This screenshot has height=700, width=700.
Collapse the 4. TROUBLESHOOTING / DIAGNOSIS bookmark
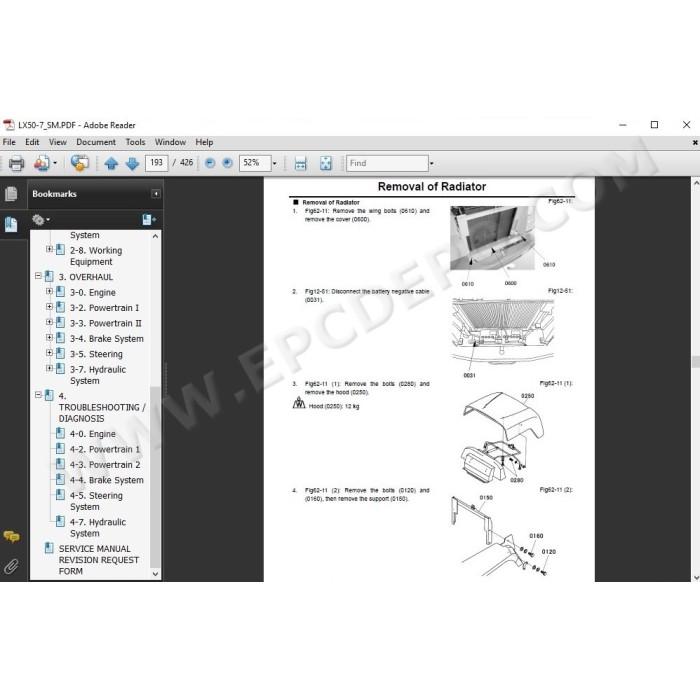click(38, 395)
